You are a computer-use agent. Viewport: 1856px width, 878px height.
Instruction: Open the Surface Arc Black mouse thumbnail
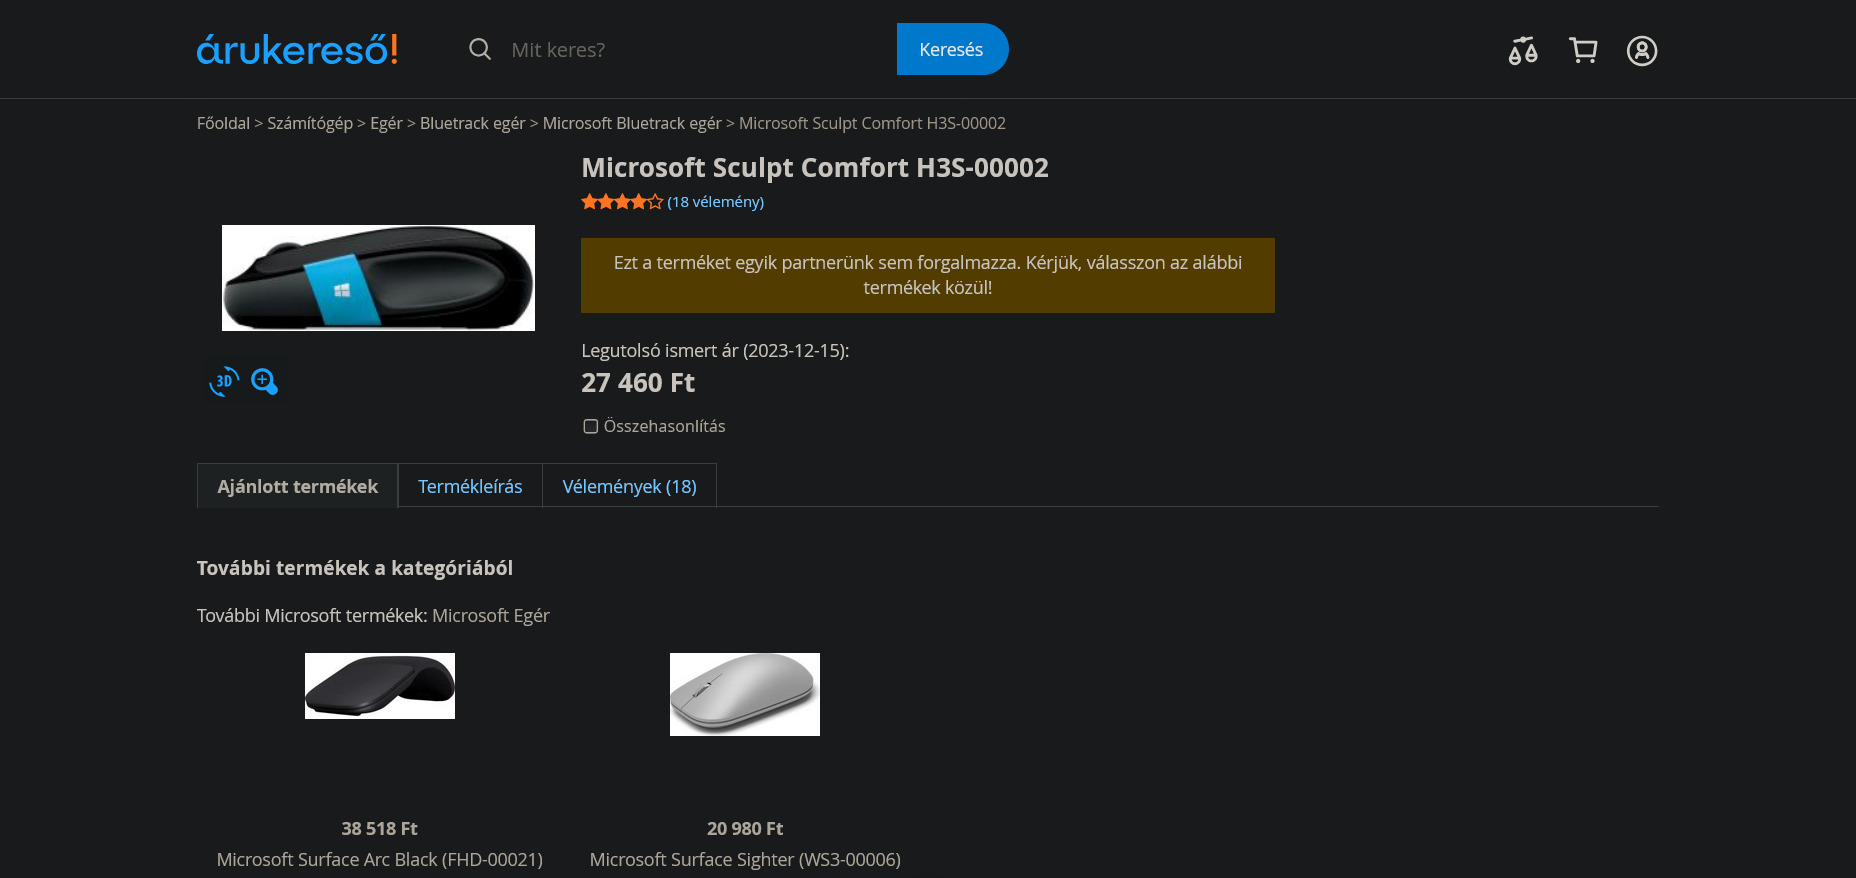(380, 686)
